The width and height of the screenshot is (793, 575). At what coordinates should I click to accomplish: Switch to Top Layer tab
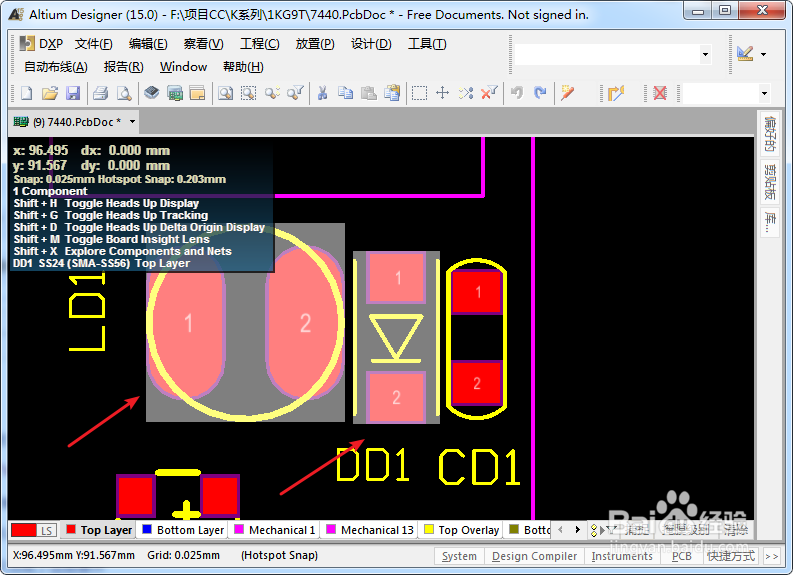point(99,530)
